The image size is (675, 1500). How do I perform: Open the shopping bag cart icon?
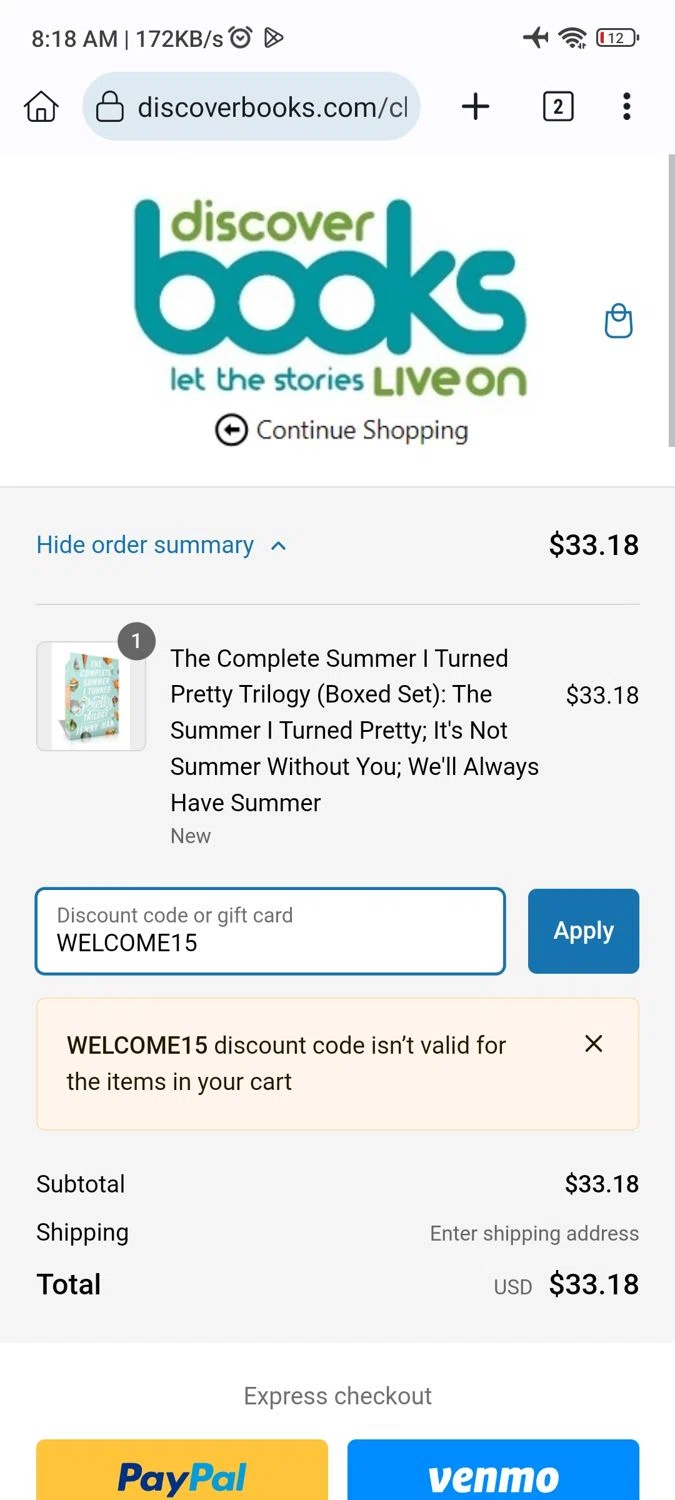point(619,321)
